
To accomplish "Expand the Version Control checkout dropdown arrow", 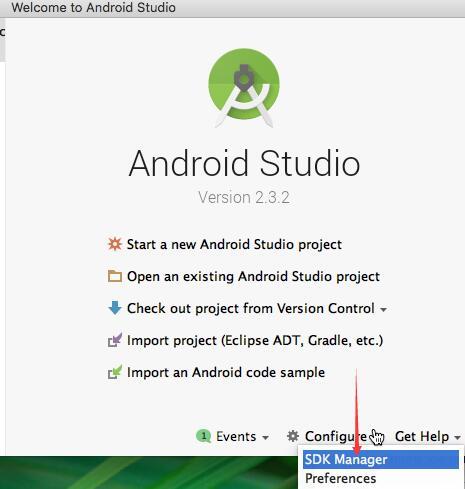I will coord(383,310).
